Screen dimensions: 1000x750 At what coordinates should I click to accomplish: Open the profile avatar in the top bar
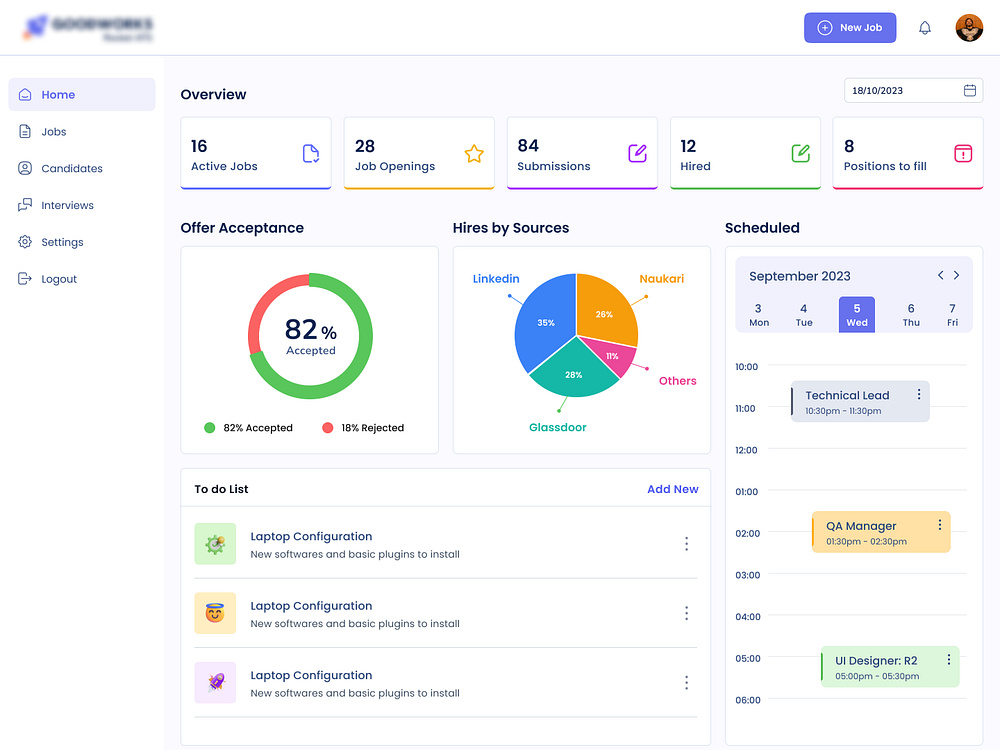(x=969, y=27)
